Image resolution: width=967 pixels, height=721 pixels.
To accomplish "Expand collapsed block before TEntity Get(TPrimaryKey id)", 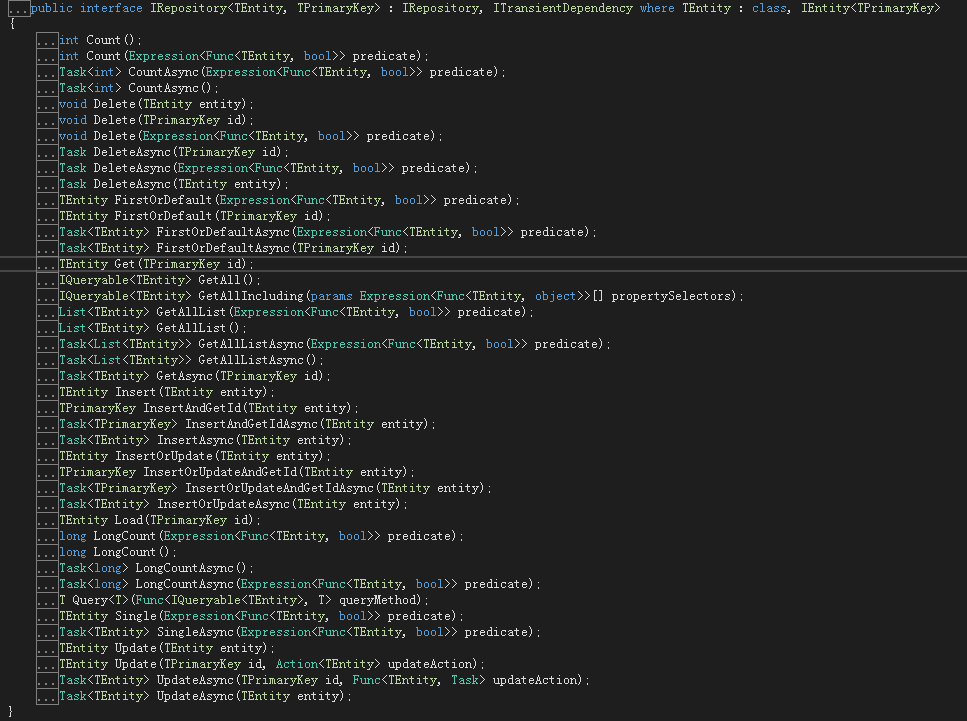I will pos(47,265).
